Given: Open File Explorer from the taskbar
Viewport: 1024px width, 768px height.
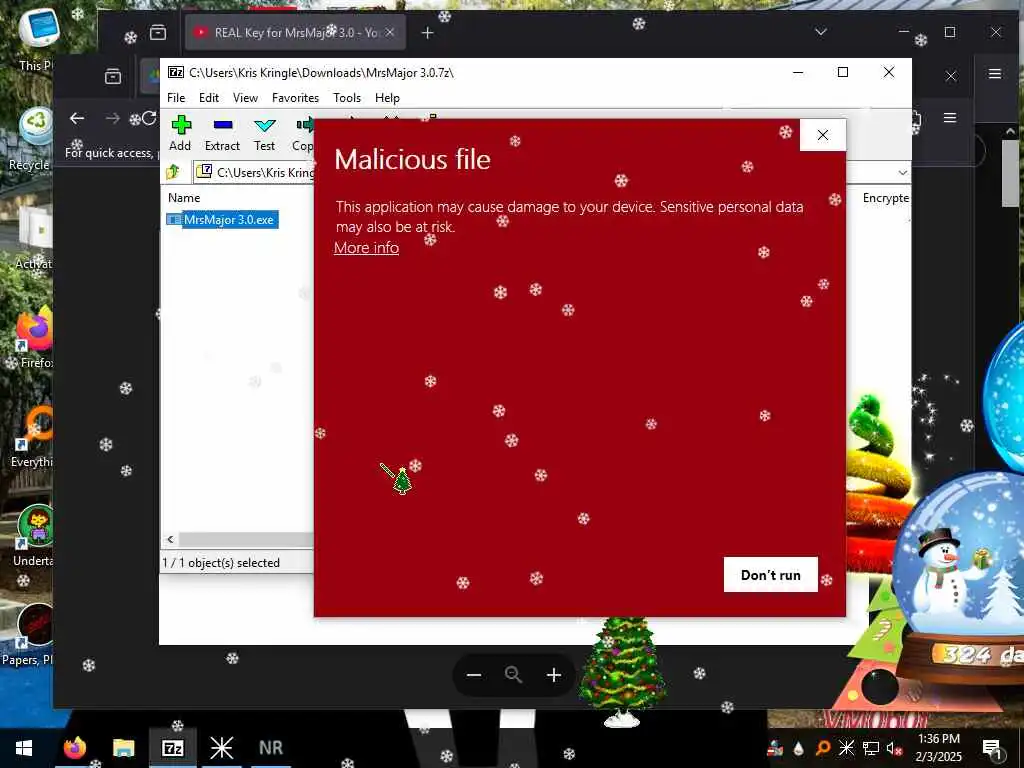Looking at the screenshot, I should (x=123, y=748).
